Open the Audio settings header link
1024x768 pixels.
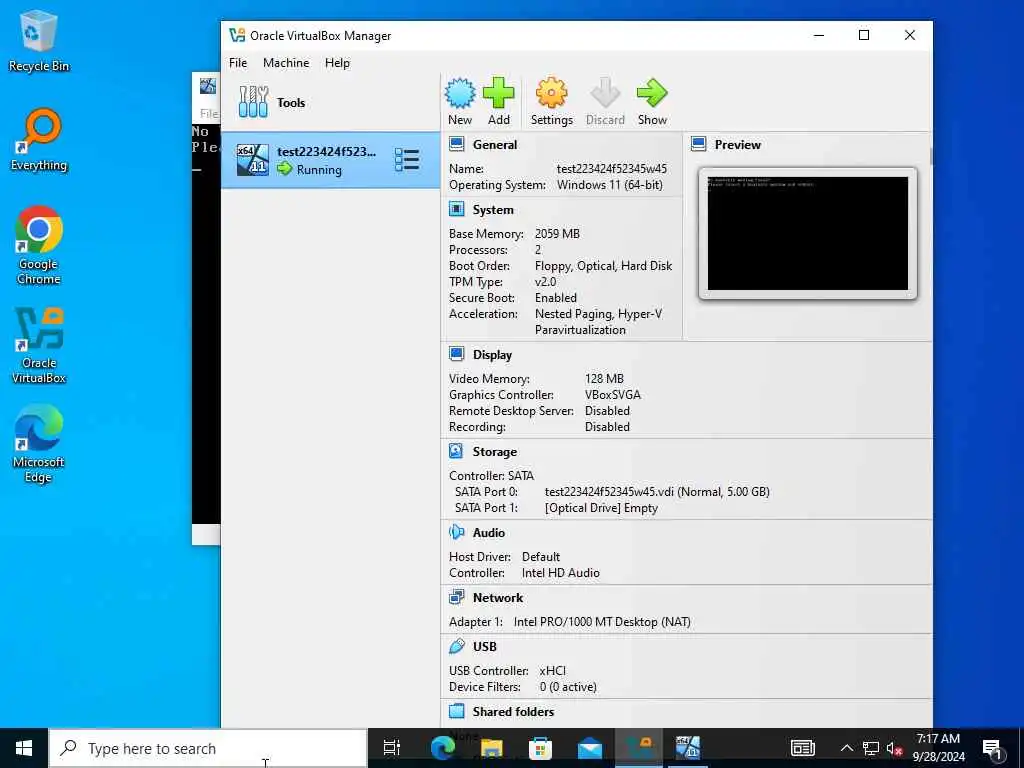(488, 533)
